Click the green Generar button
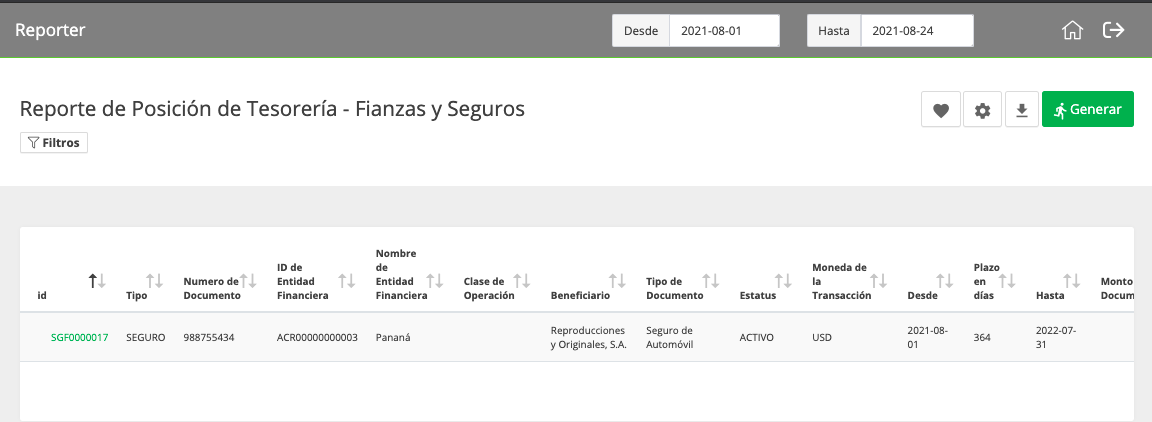 tap(1087, 110)
